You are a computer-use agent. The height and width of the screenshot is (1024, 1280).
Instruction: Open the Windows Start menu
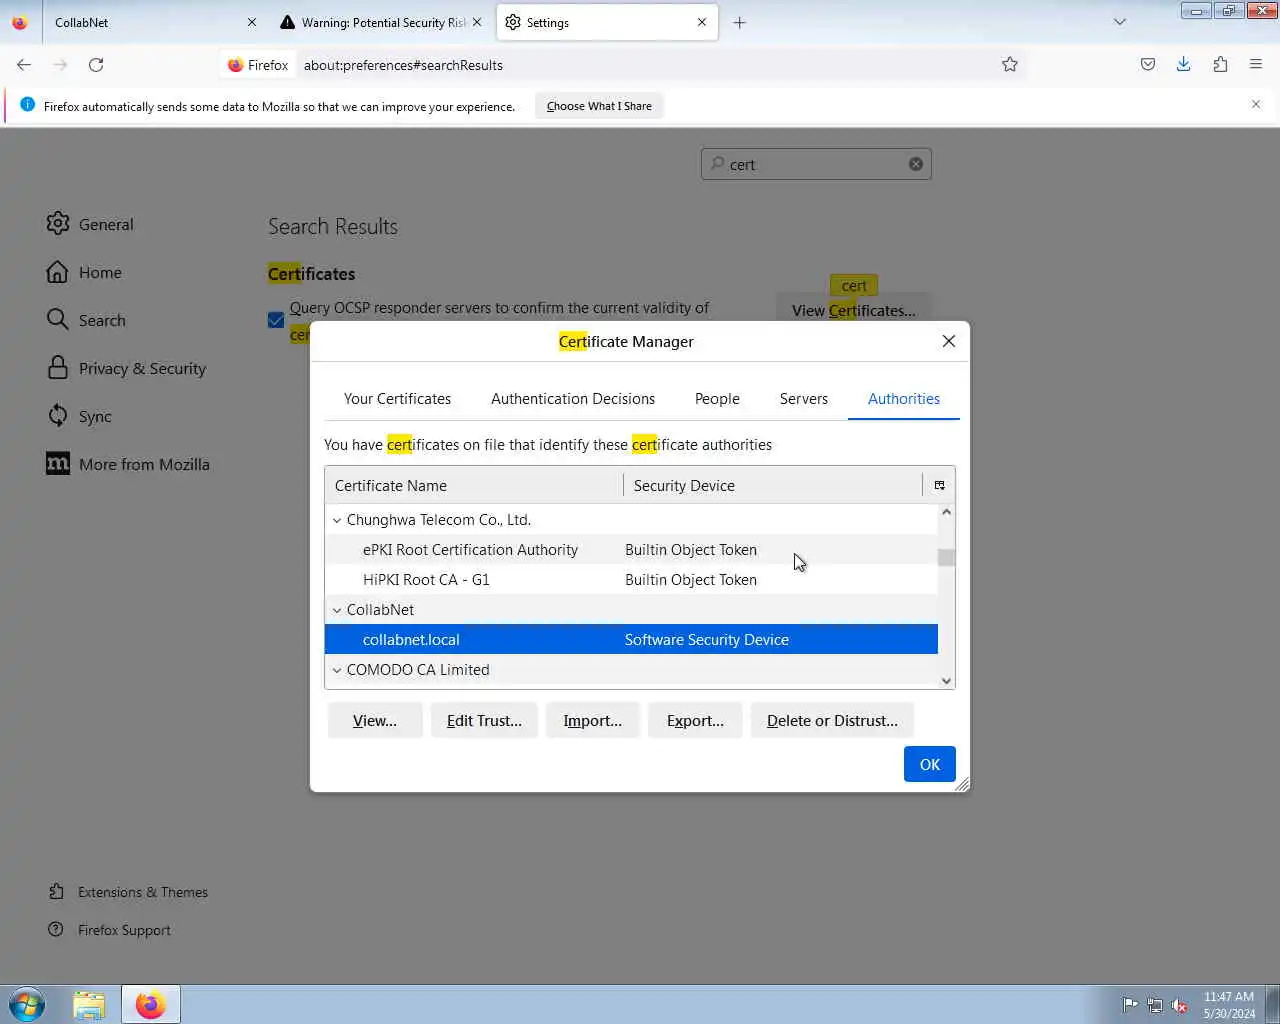point(27,1004)
